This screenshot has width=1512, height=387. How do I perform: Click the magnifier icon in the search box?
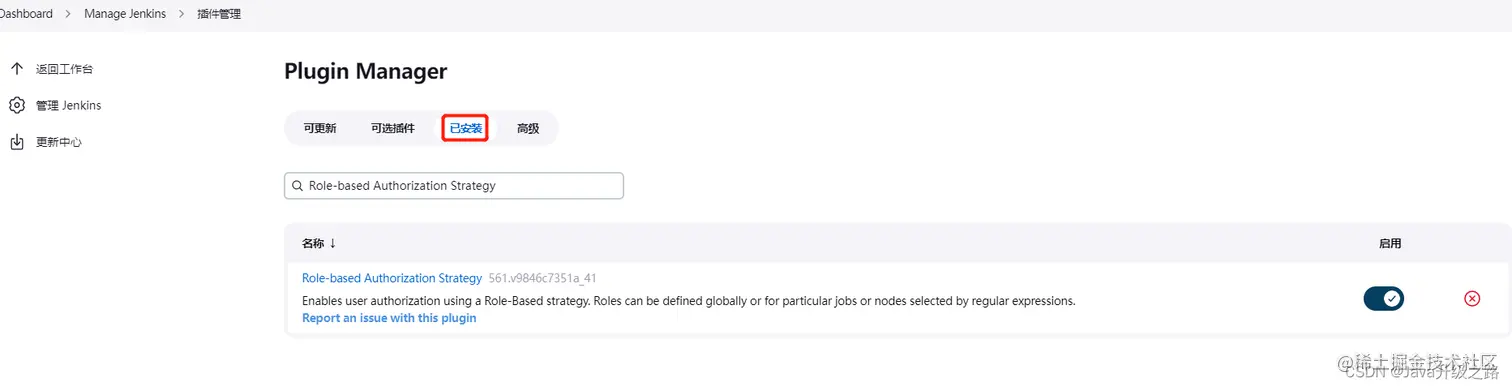[297, 186]
